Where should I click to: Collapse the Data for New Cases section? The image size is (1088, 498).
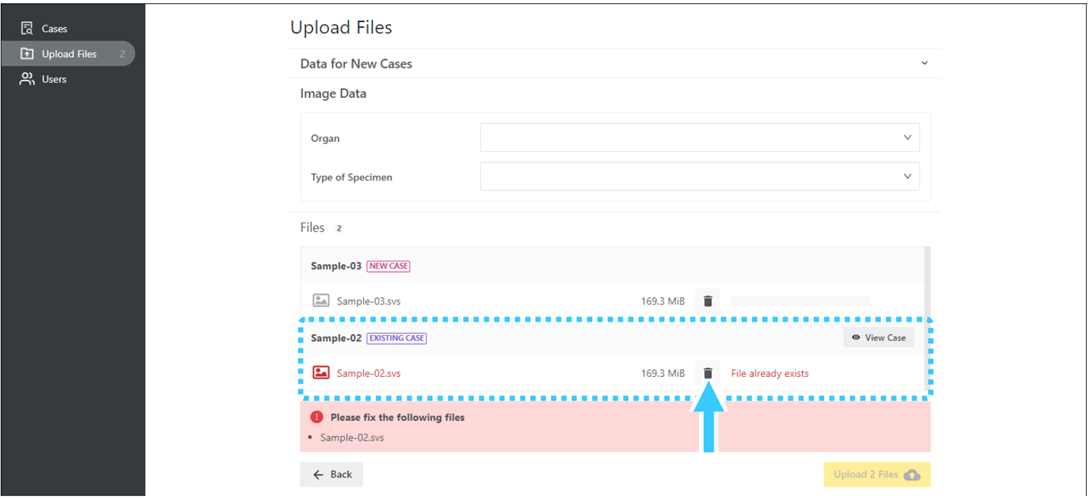[x=924, y=63]
